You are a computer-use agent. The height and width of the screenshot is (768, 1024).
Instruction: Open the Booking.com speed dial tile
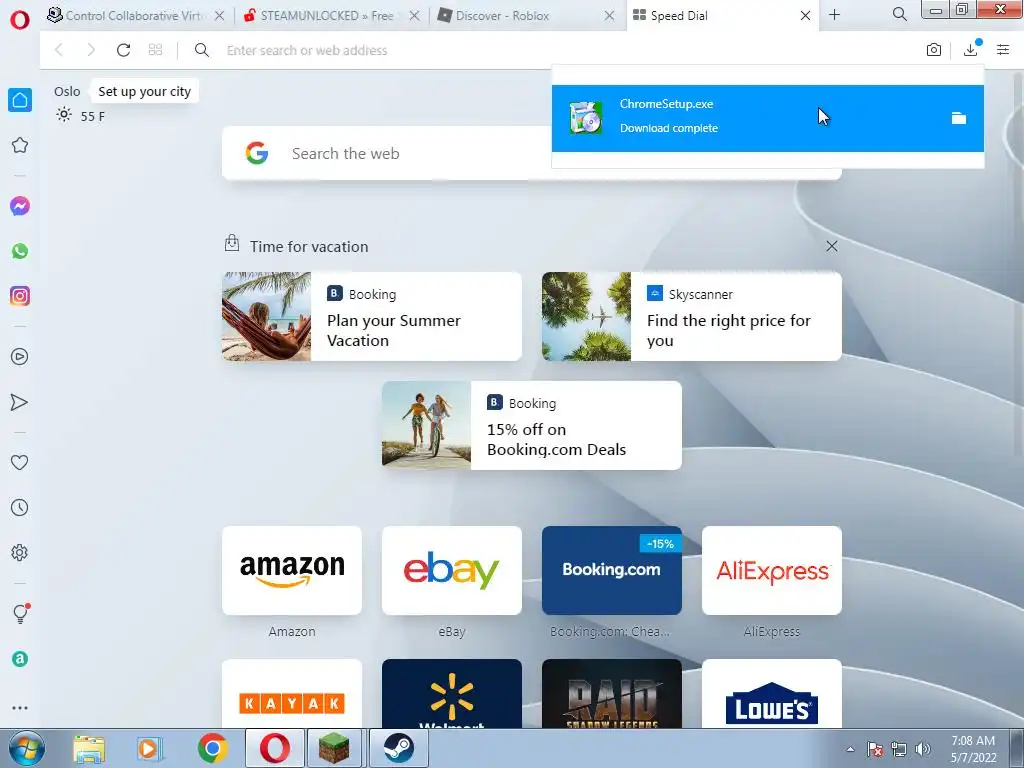pyautogui.click(x=612, y=571)
